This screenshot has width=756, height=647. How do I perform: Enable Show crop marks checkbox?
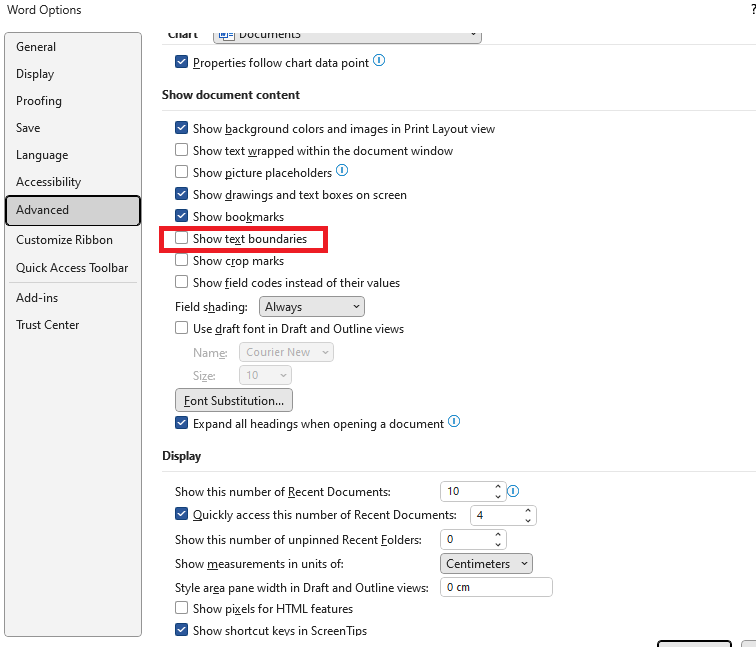coord(181,260)
